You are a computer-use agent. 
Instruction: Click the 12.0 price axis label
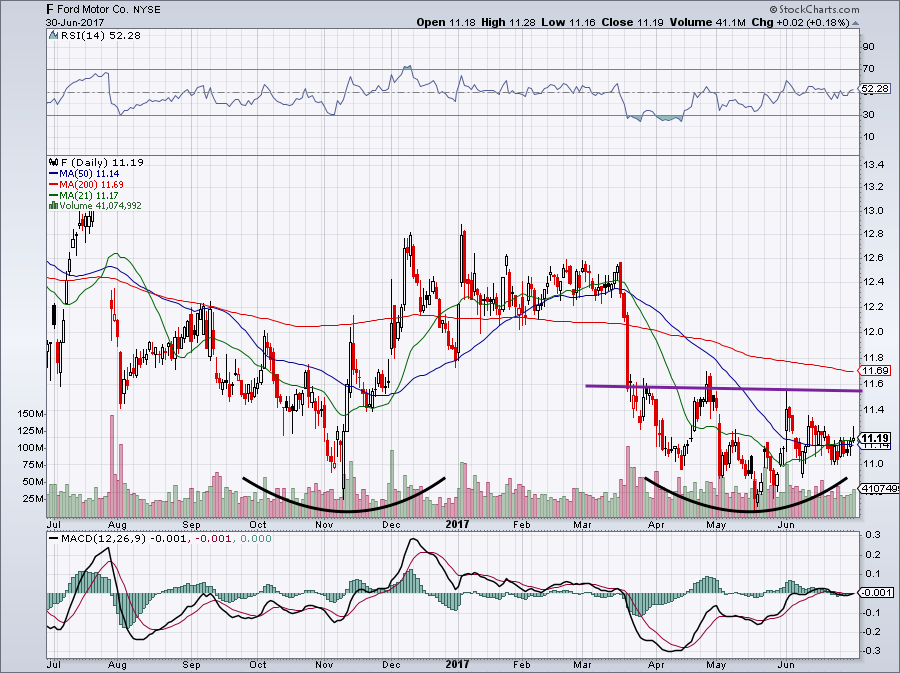click(x=872, y=332)
